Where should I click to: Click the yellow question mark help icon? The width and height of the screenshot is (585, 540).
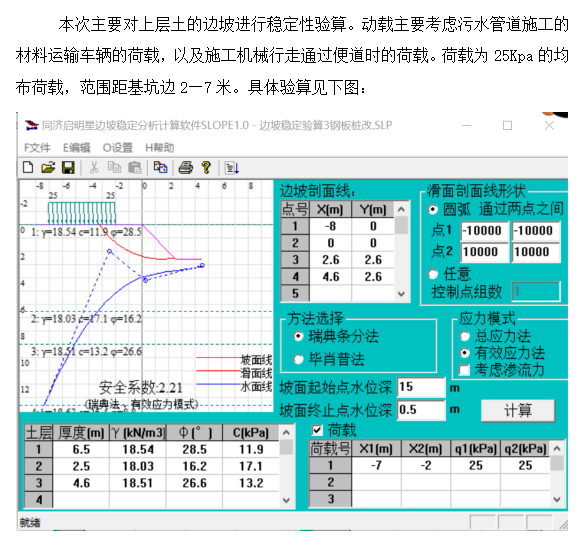[x=206, y=168]
